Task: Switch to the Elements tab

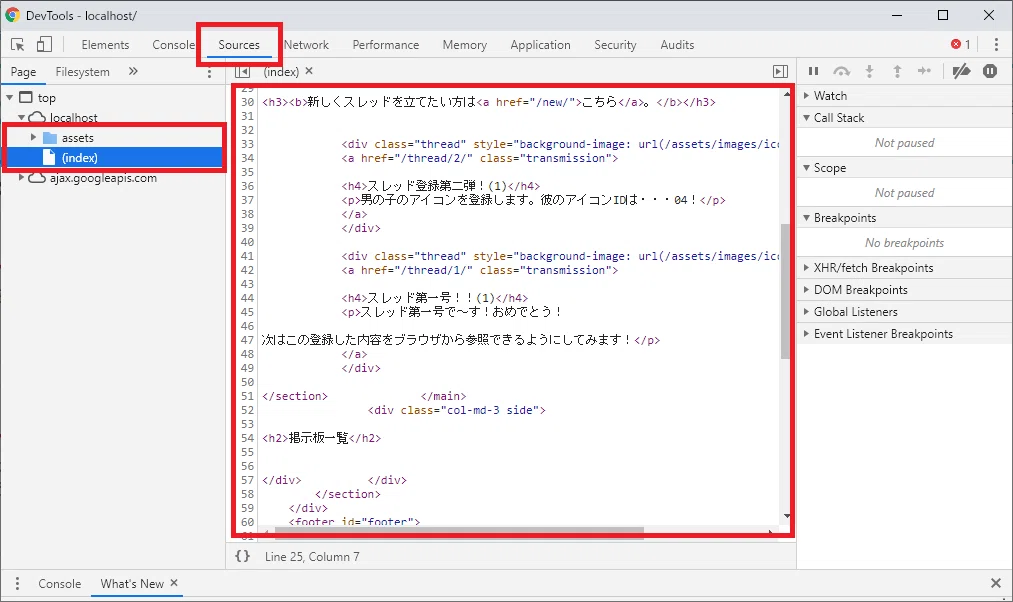Action: pos(105,45)
